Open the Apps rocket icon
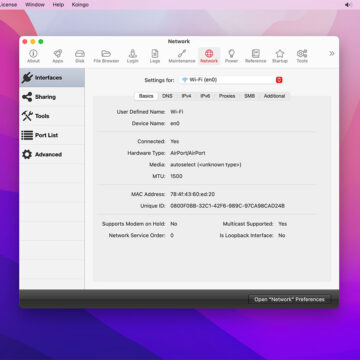 (58, 56)
